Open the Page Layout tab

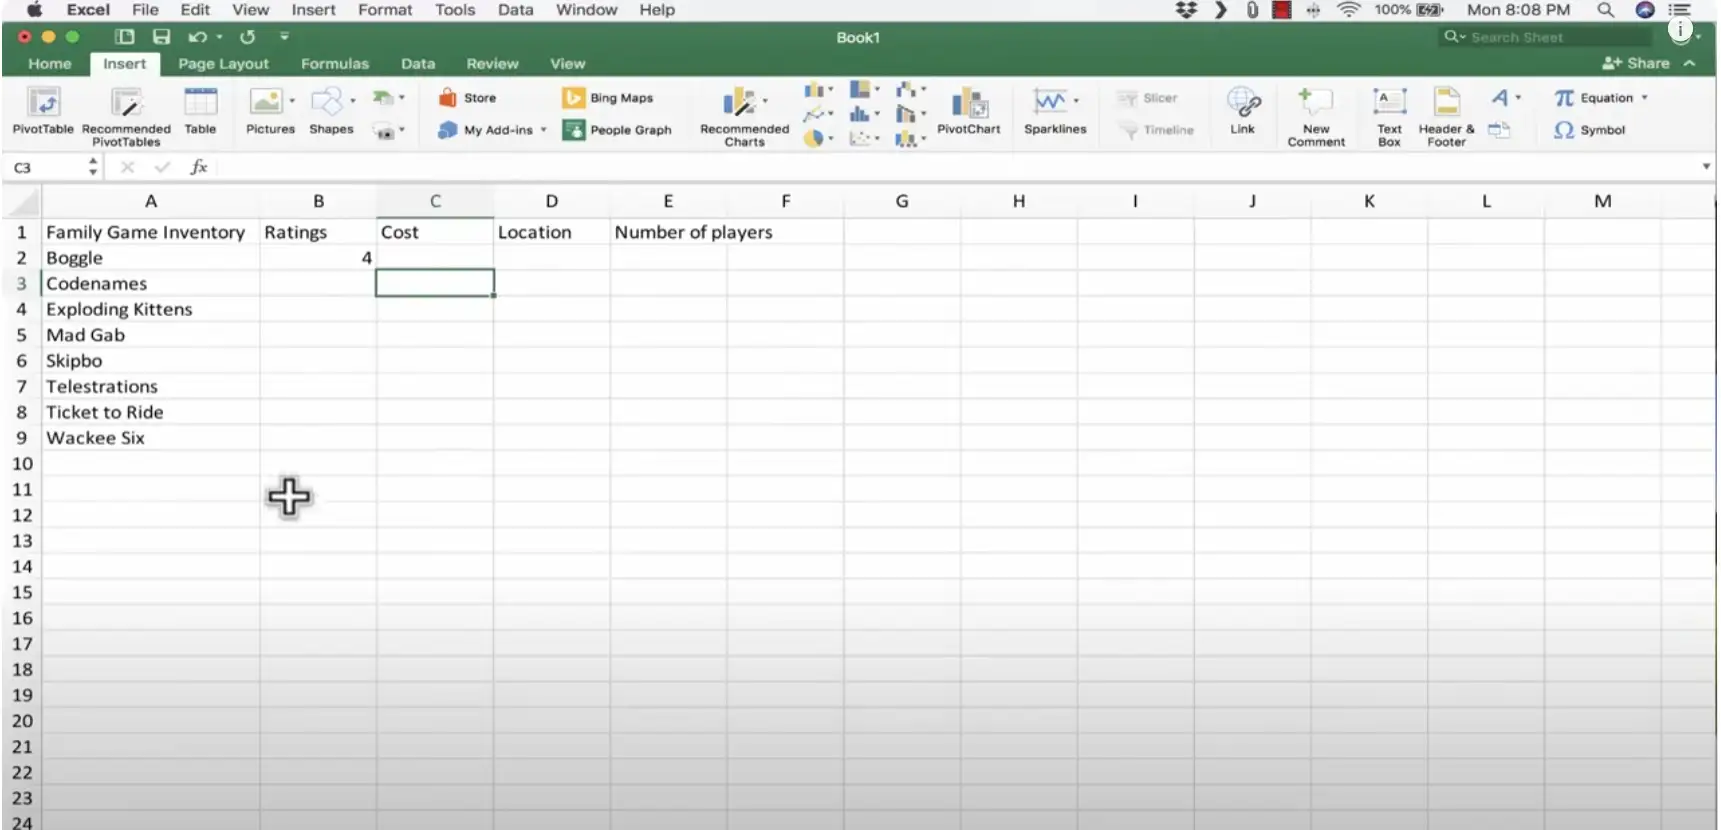(223, 64)
